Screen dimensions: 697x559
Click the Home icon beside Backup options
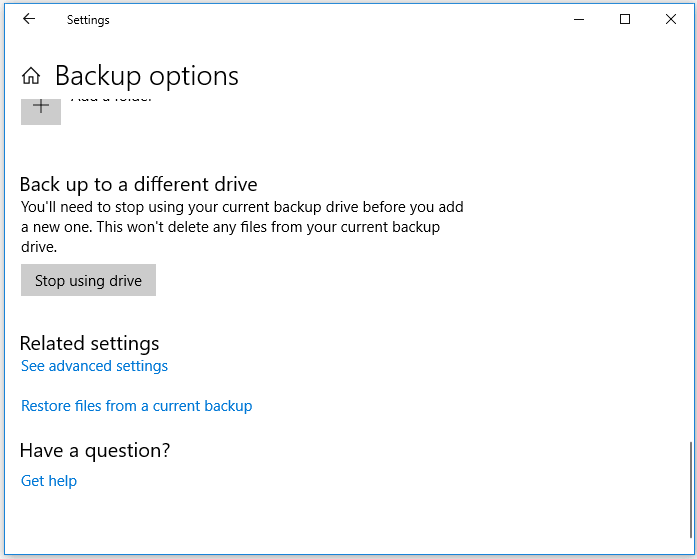pos(31,76)
